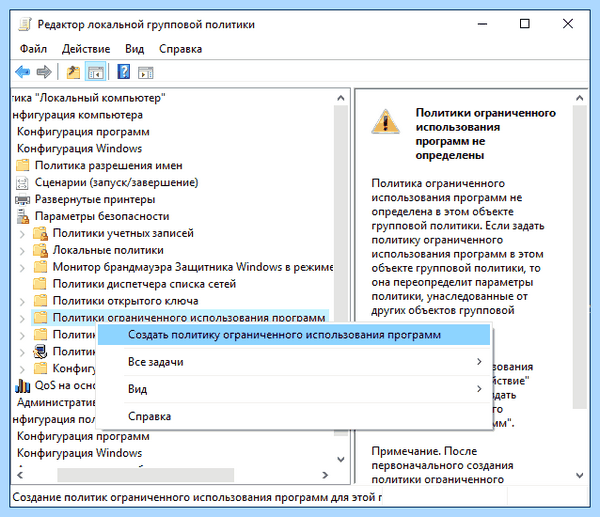The image size is (600, 517).
Task: Select Политика разрешения имен tree item
Action: (109, 165)
